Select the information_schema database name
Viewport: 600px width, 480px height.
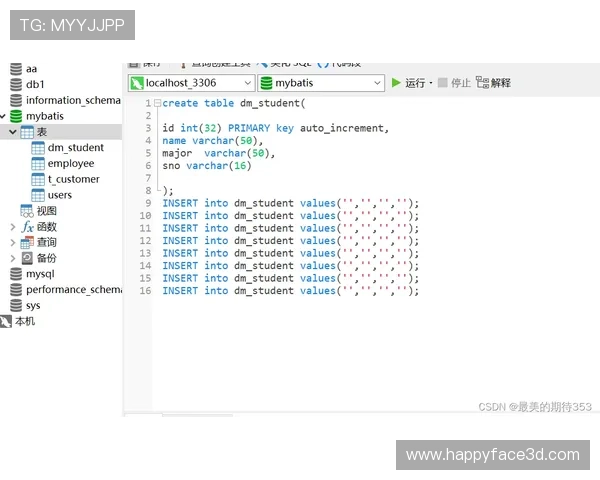point(73,100)
